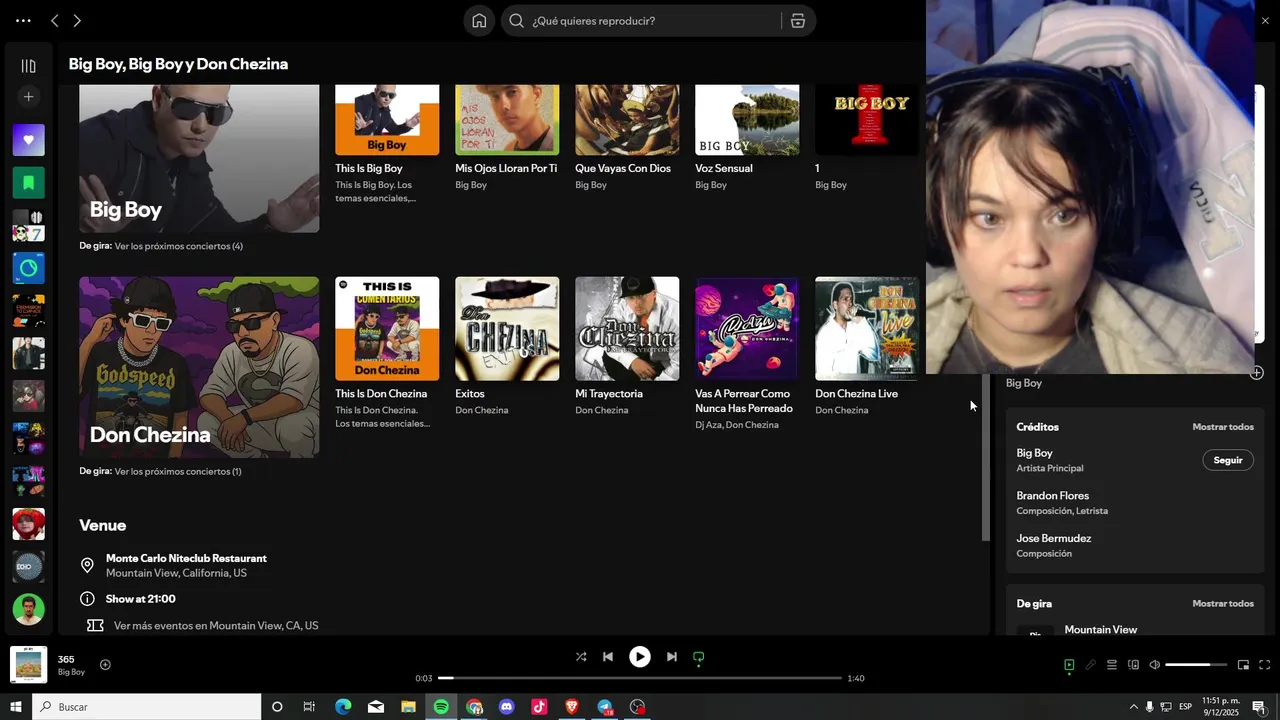Click 'Ver más eventos en Mountain View'
This screenshot has height=720, width=1280.
click(216, 626)
